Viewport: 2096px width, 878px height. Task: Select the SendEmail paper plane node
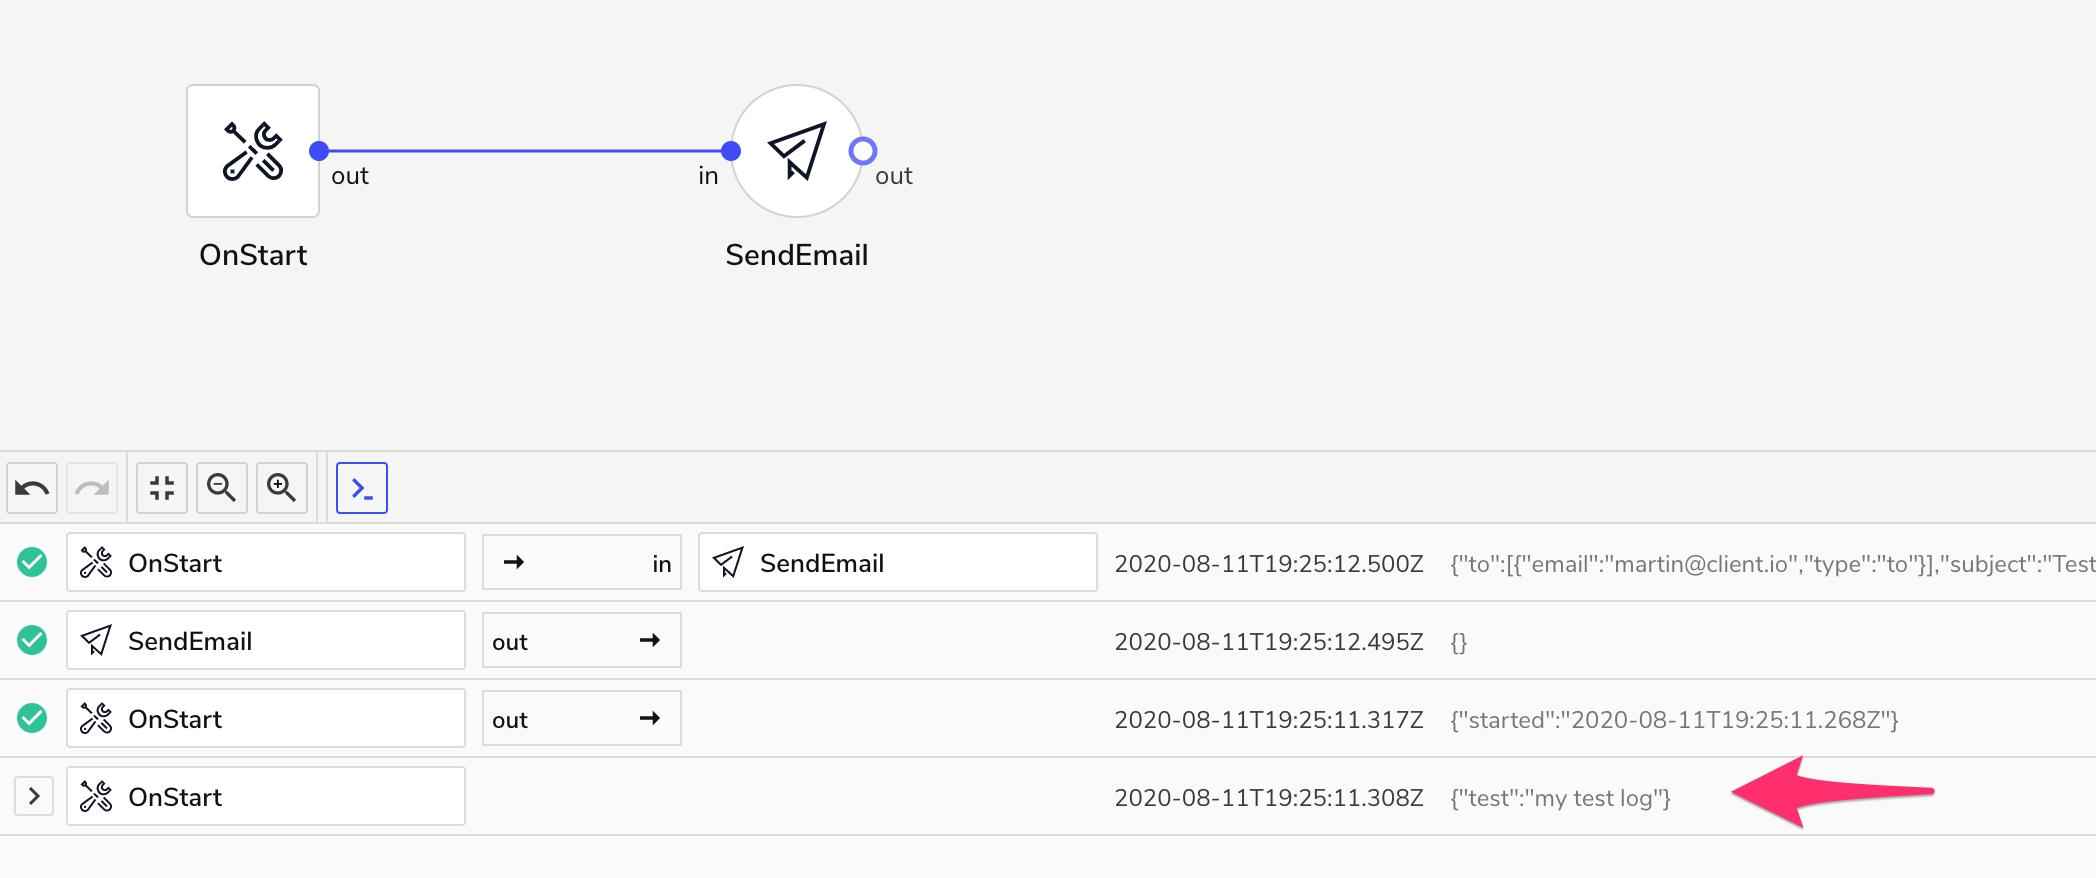tap(796, 151)
